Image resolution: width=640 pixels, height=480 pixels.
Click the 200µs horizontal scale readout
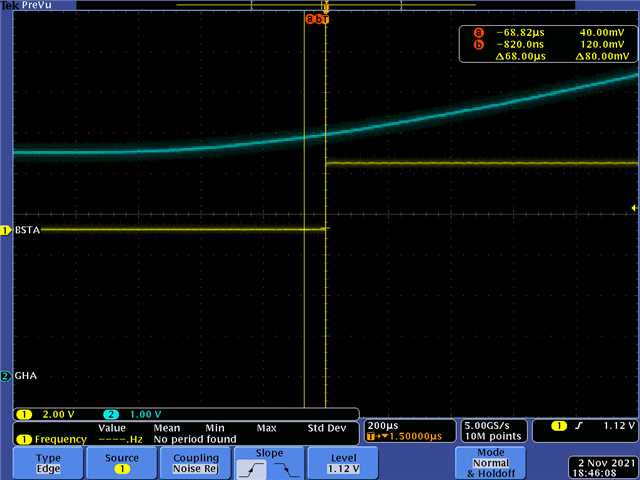382,426
